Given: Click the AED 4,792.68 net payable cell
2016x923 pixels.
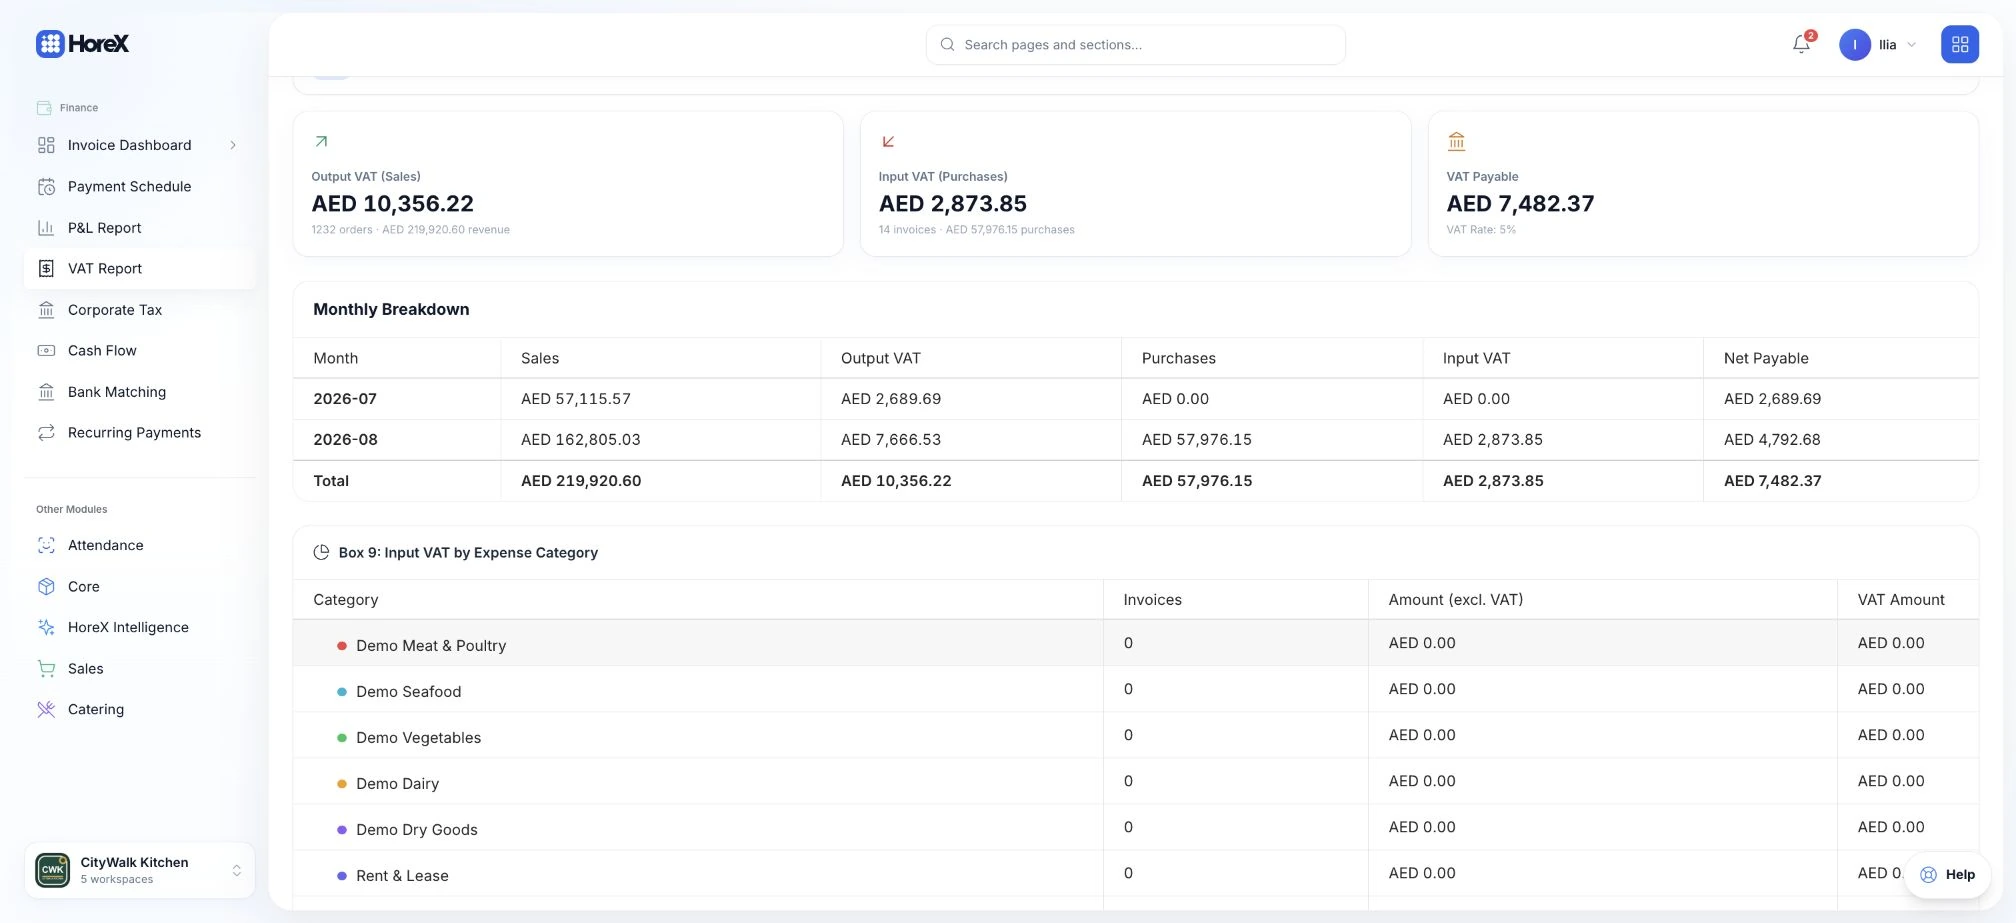Looking at the screenshot, I should (x=1772, y=440).
